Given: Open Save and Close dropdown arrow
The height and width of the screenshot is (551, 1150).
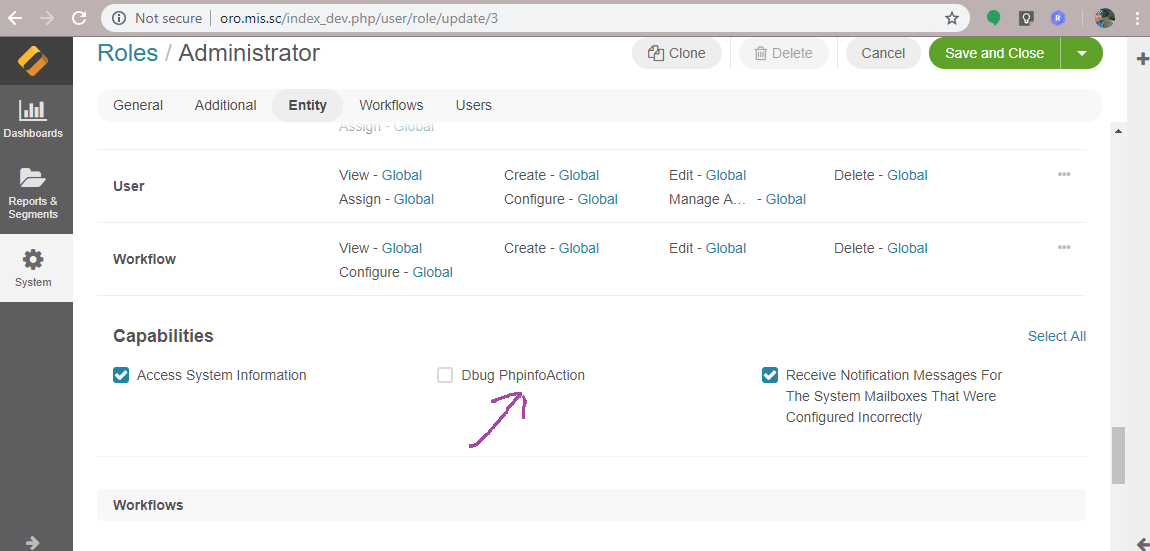Looking at the screenshot, I should [1082, 53].
